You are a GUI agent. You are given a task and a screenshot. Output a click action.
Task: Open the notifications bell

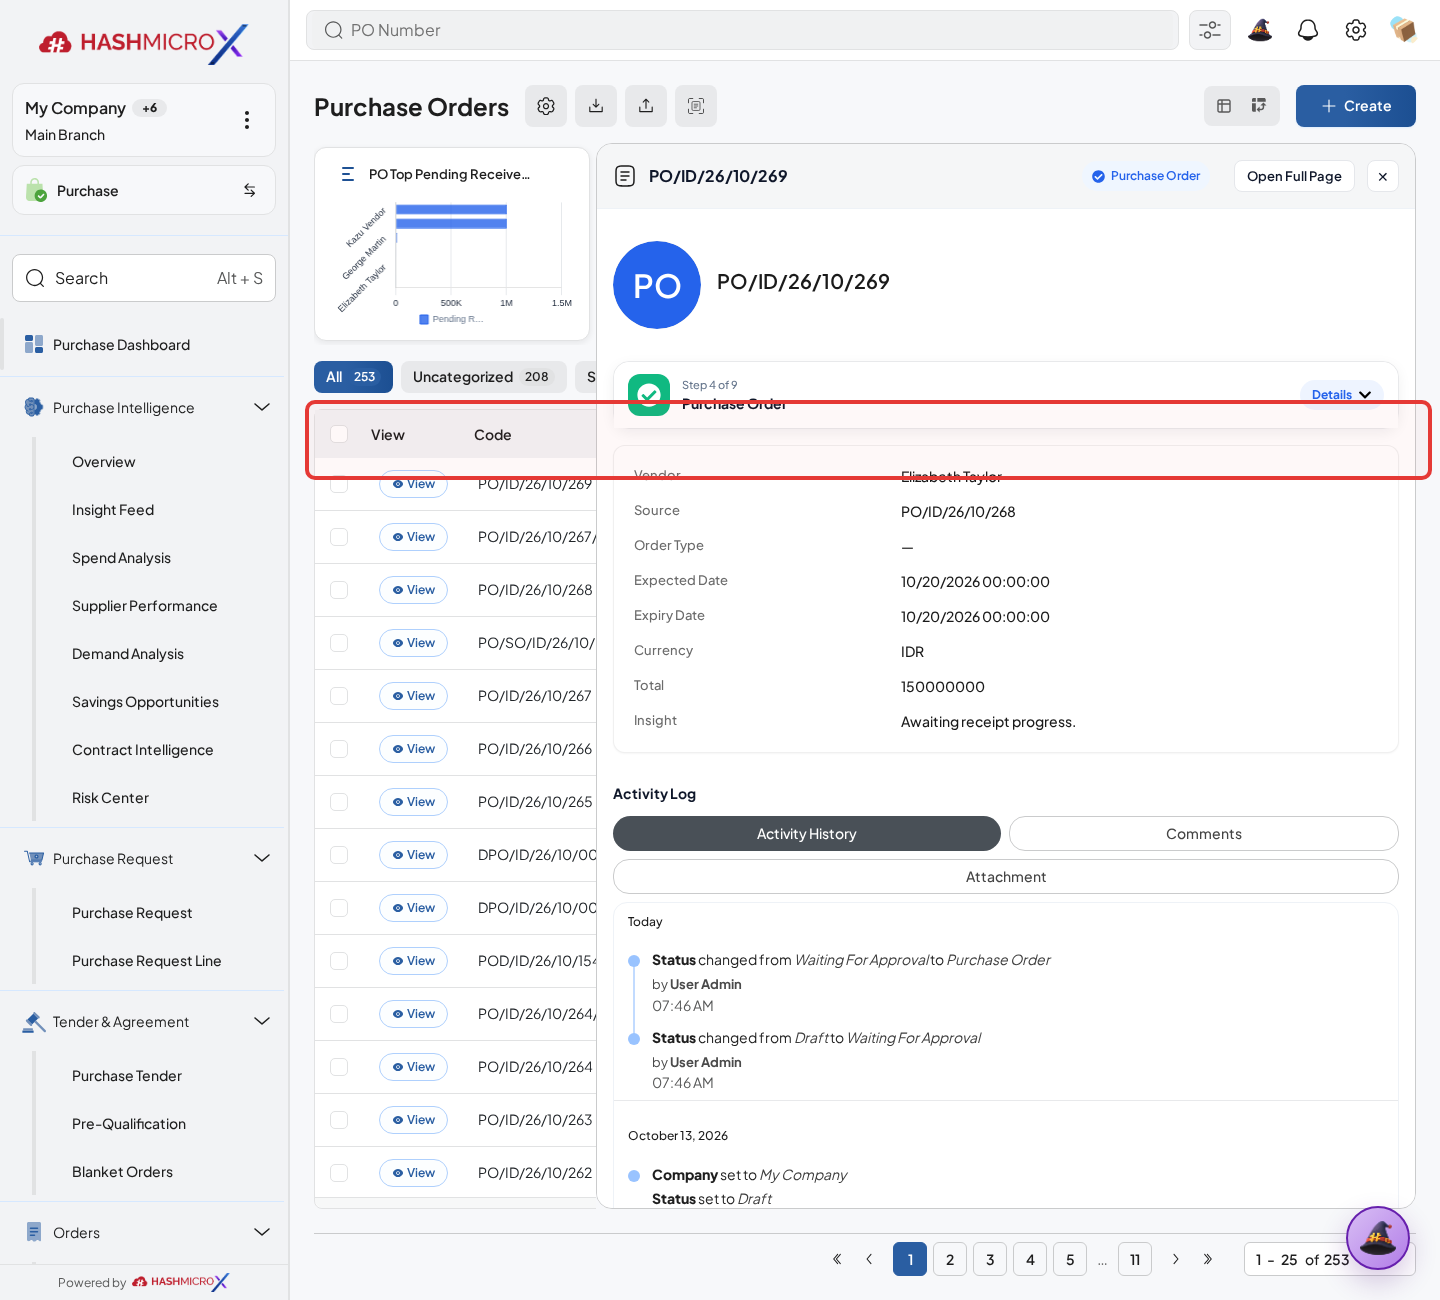click(x=1308, y=30)
